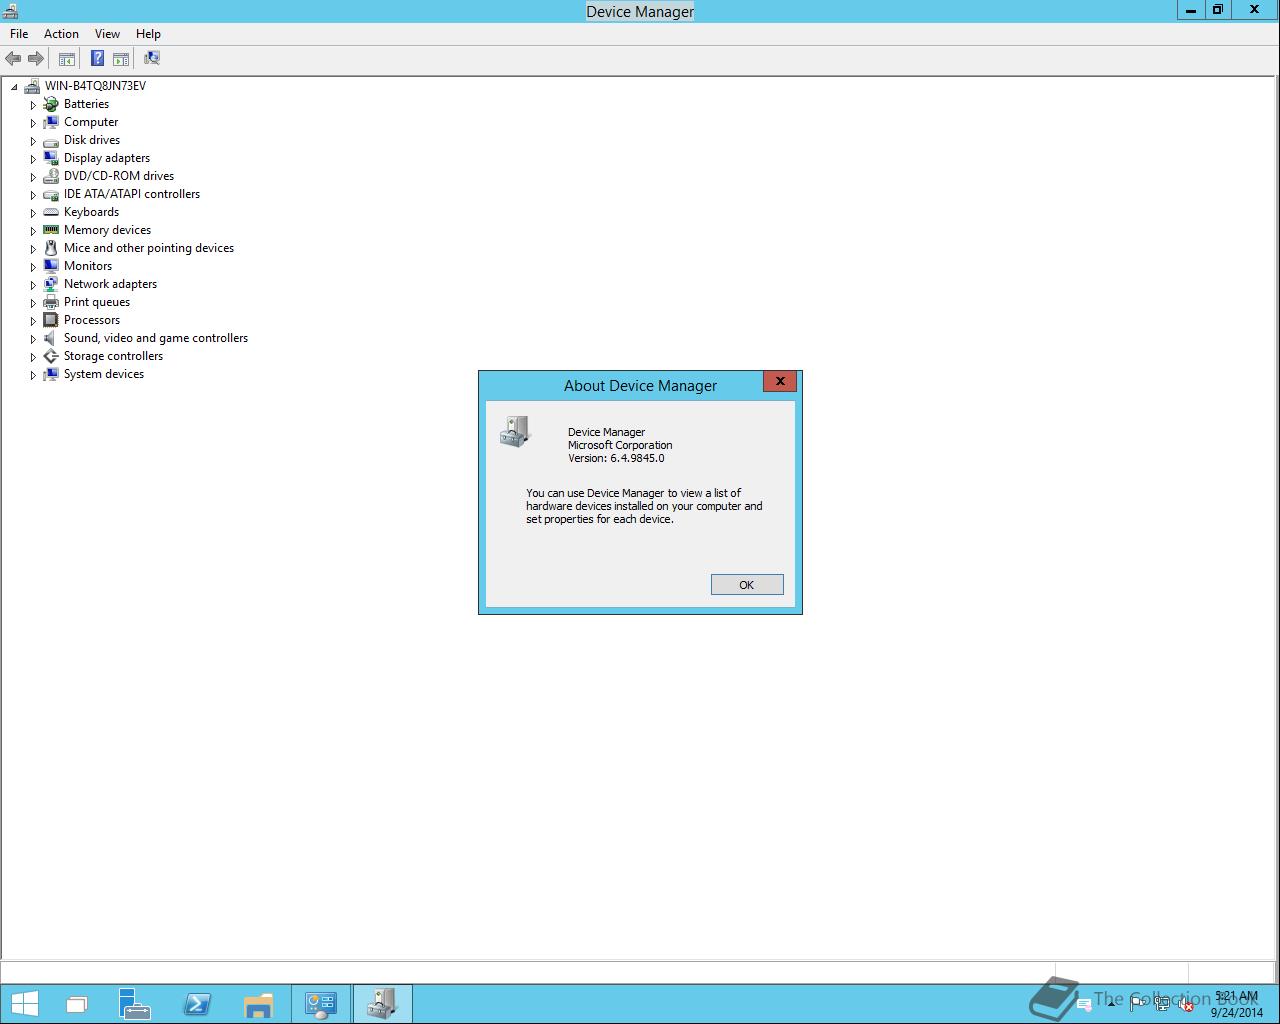Click the Device Manager taskbar button
This screenshot has width=1280, height=1024.
point(382,1004)
